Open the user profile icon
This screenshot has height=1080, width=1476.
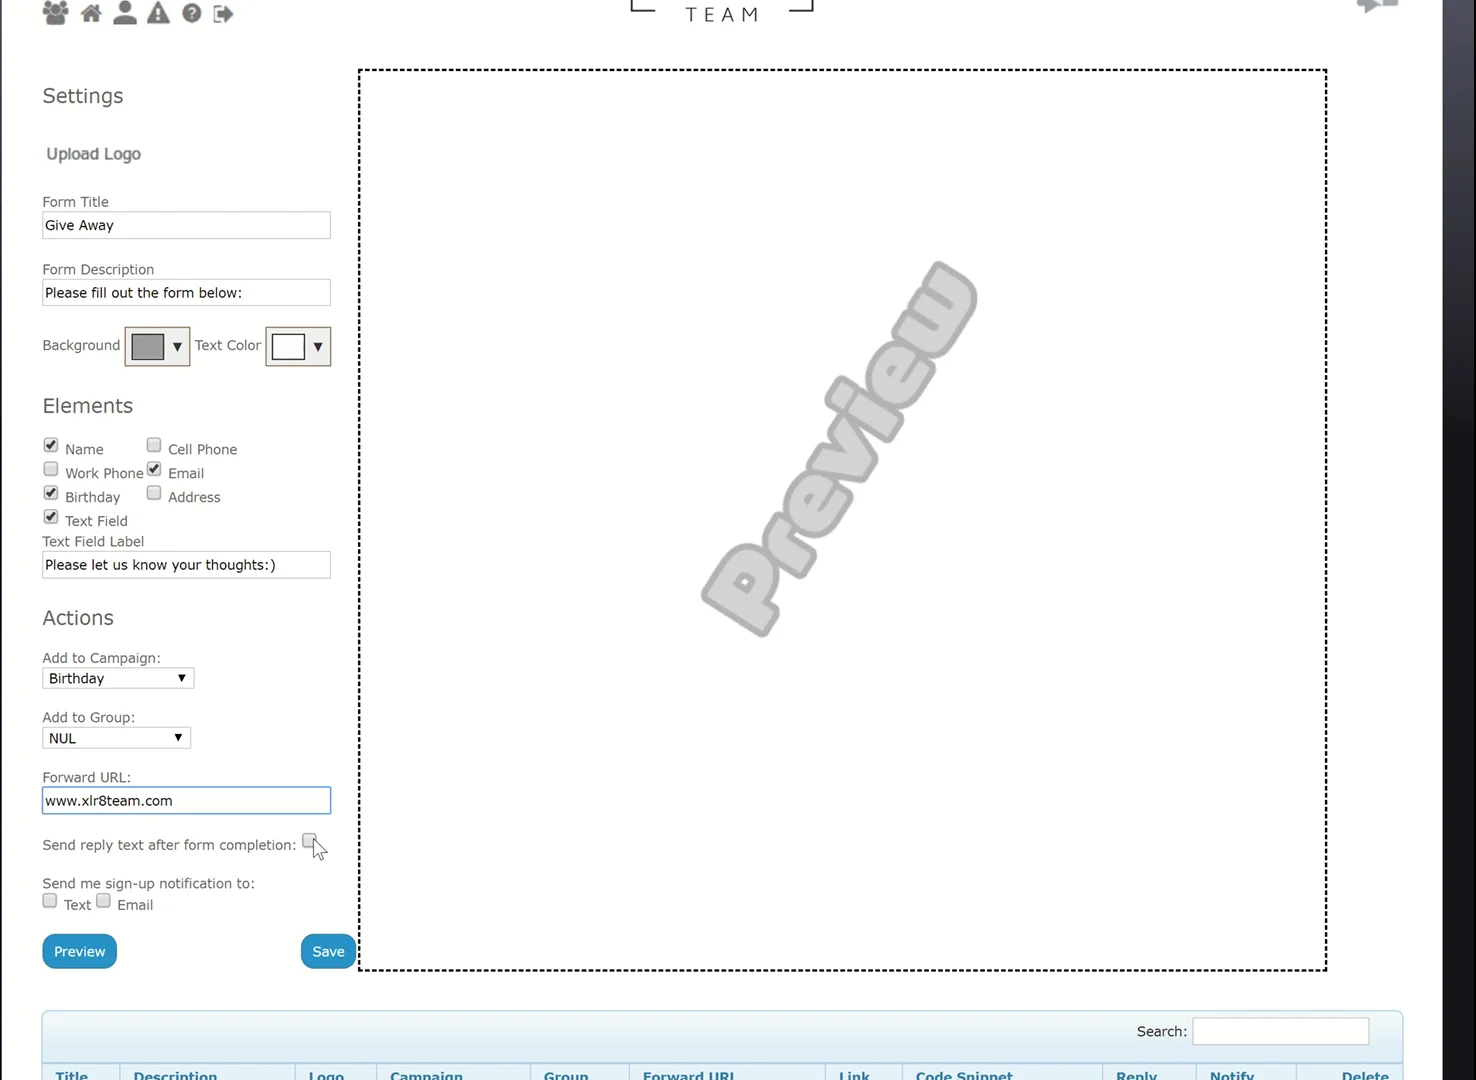tap(125, 13)
